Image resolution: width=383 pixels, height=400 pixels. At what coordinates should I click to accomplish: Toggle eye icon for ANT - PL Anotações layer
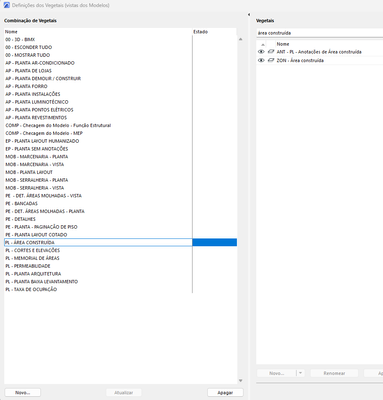click(x=261, y=52)
